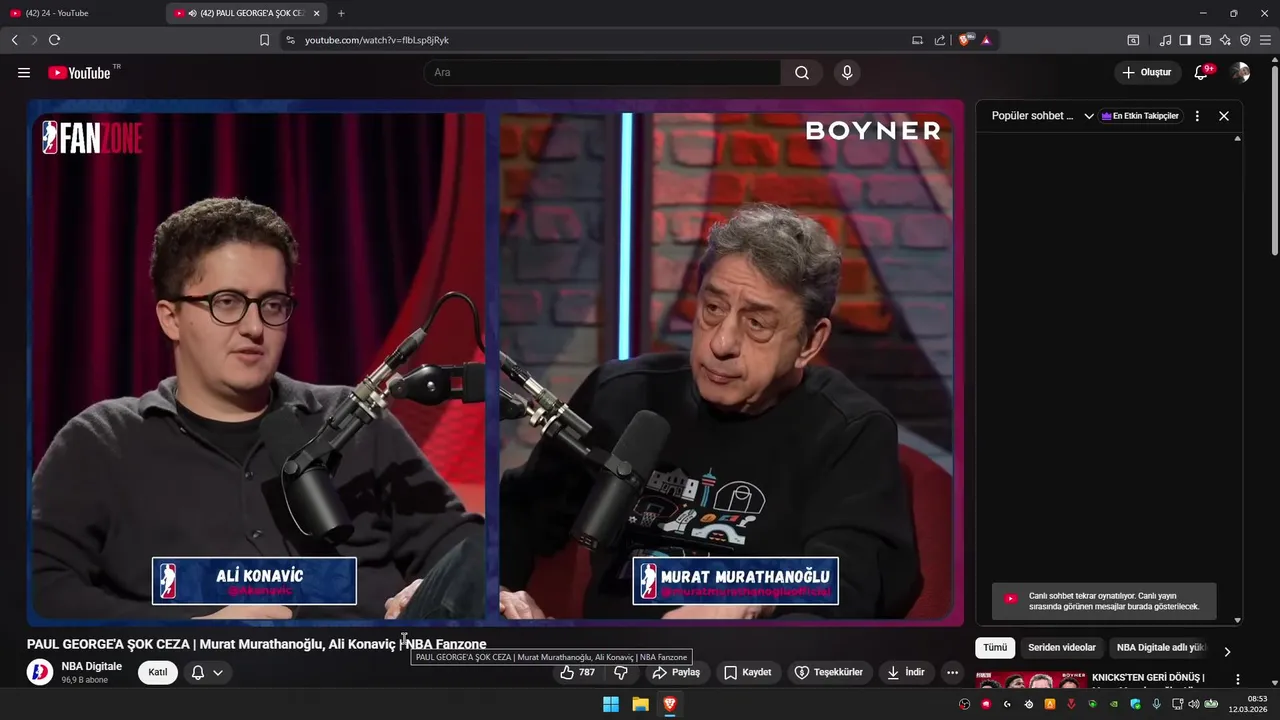Viewport: 1280px width, 720px height.
Task: Click the Ara search input field
Action: (x=602, y=72)
